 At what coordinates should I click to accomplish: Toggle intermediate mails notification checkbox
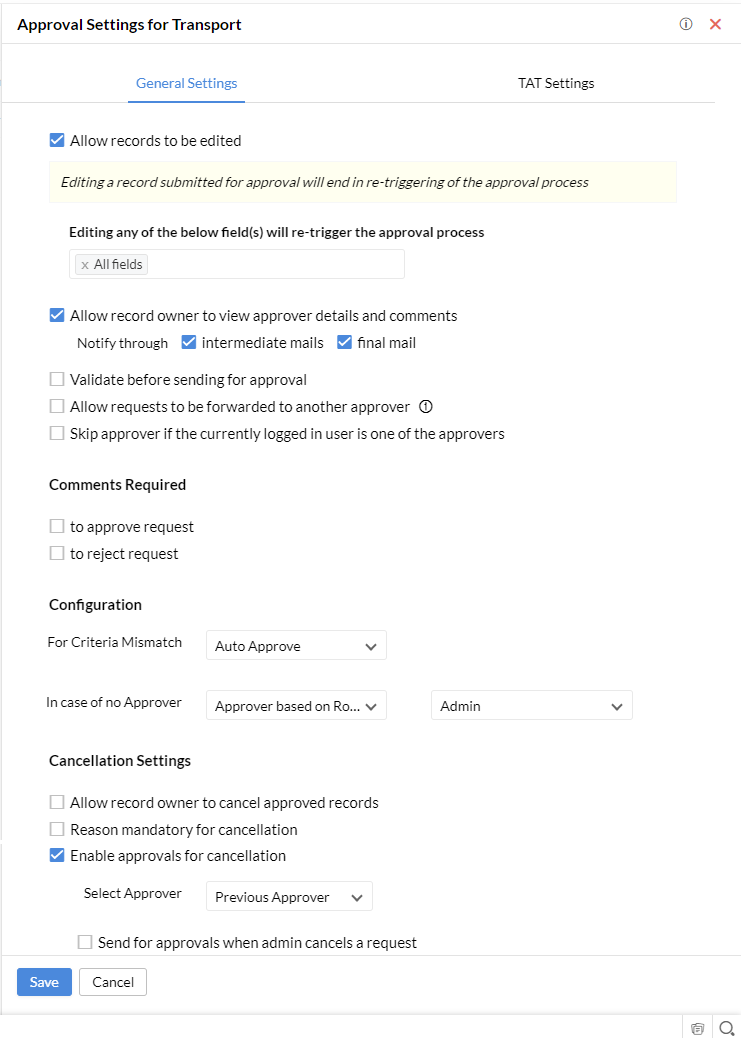coord(188,343)
